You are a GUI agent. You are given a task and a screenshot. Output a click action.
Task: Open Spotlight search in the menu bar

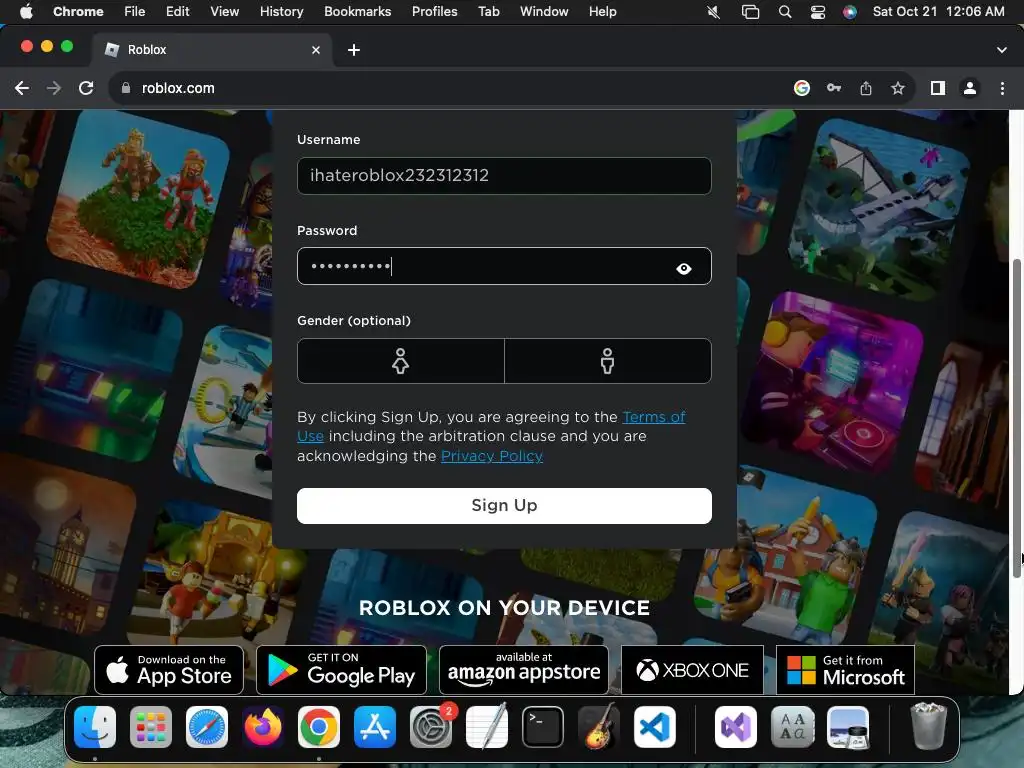coord(785,12)
